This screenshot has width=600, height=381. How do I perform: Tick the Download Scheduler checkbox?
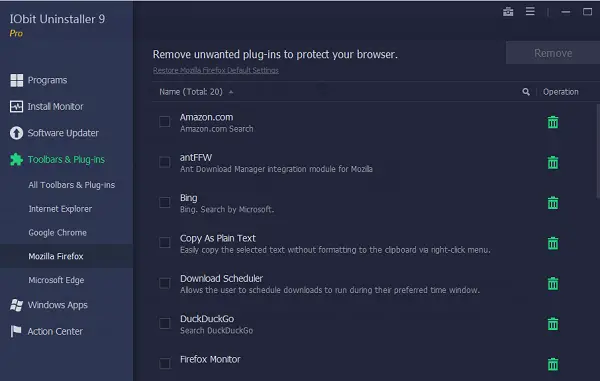click(x=165, y=283)
